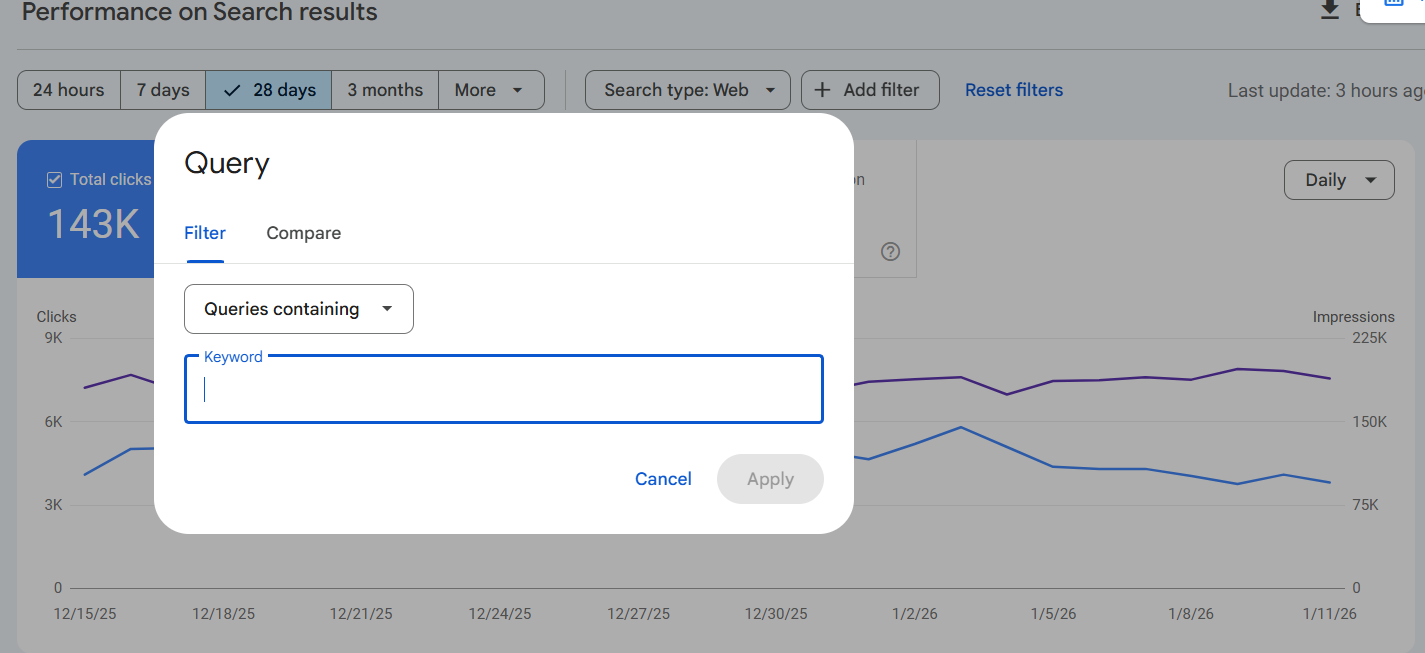Select the Filter tab in Query dialog
Viewport: 1425px width, 653px height.
pyautogui.click(x=205, y=233)
